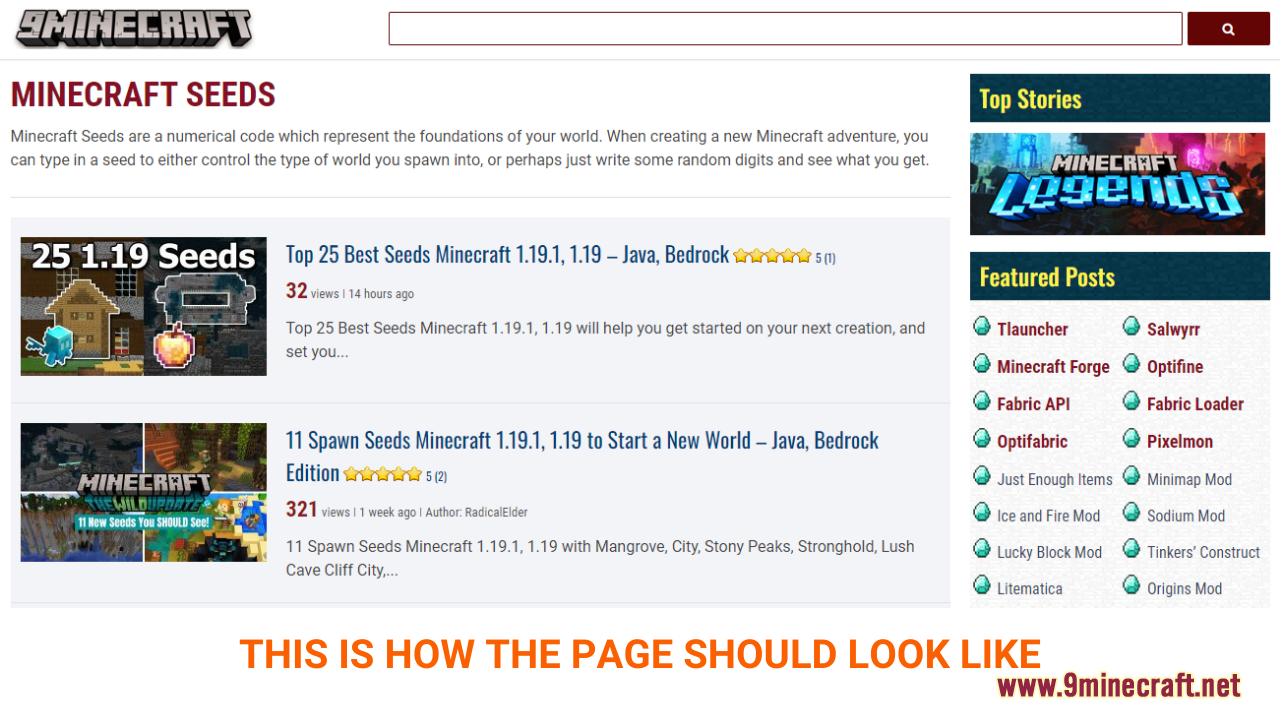Click diamond icon beside Tlauncher
1280x720 pixels.
[982, 327]
